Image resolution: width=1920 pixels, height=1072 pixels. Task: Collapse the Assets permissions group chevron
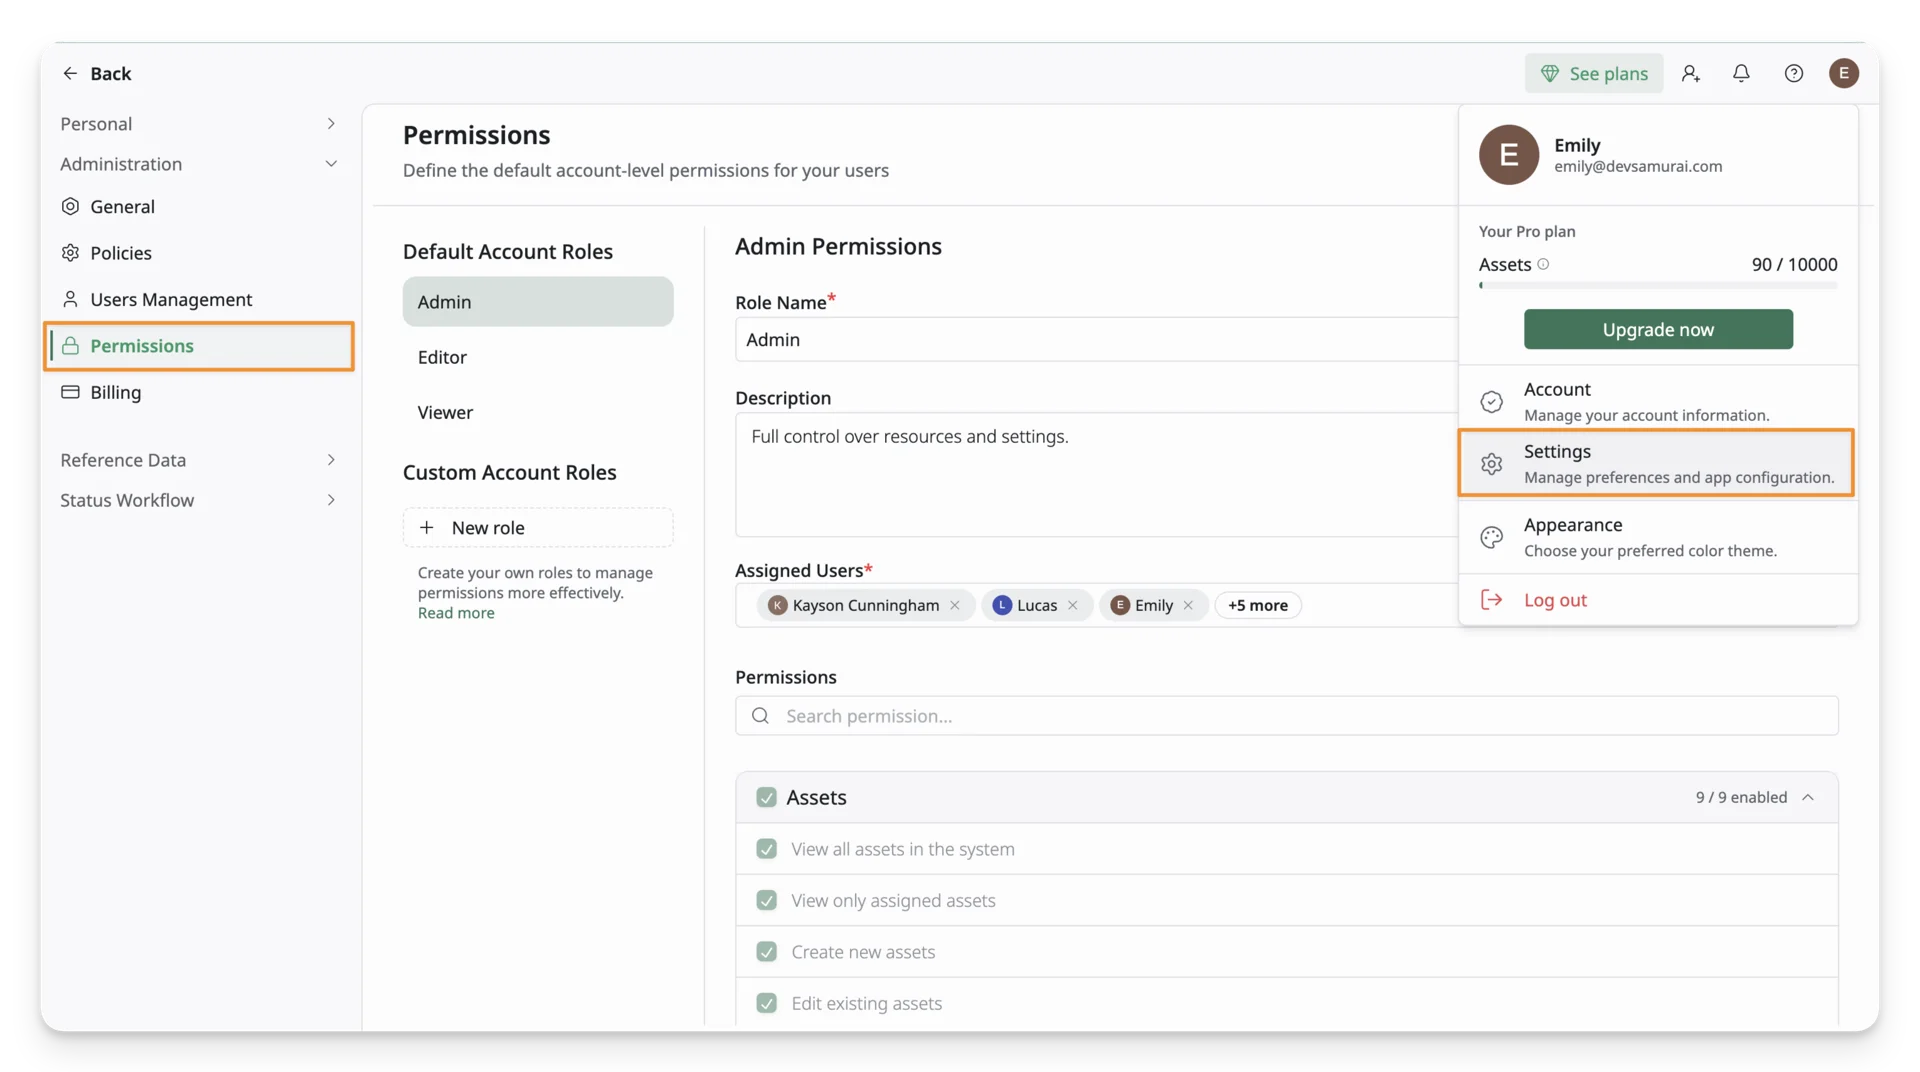tap(1808, 797)
